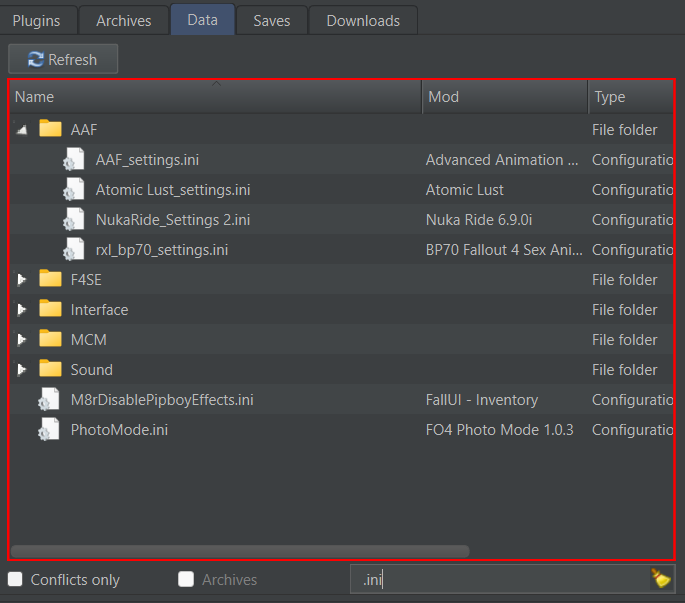Click the F4SE folder name

click(x=86, y=280)
